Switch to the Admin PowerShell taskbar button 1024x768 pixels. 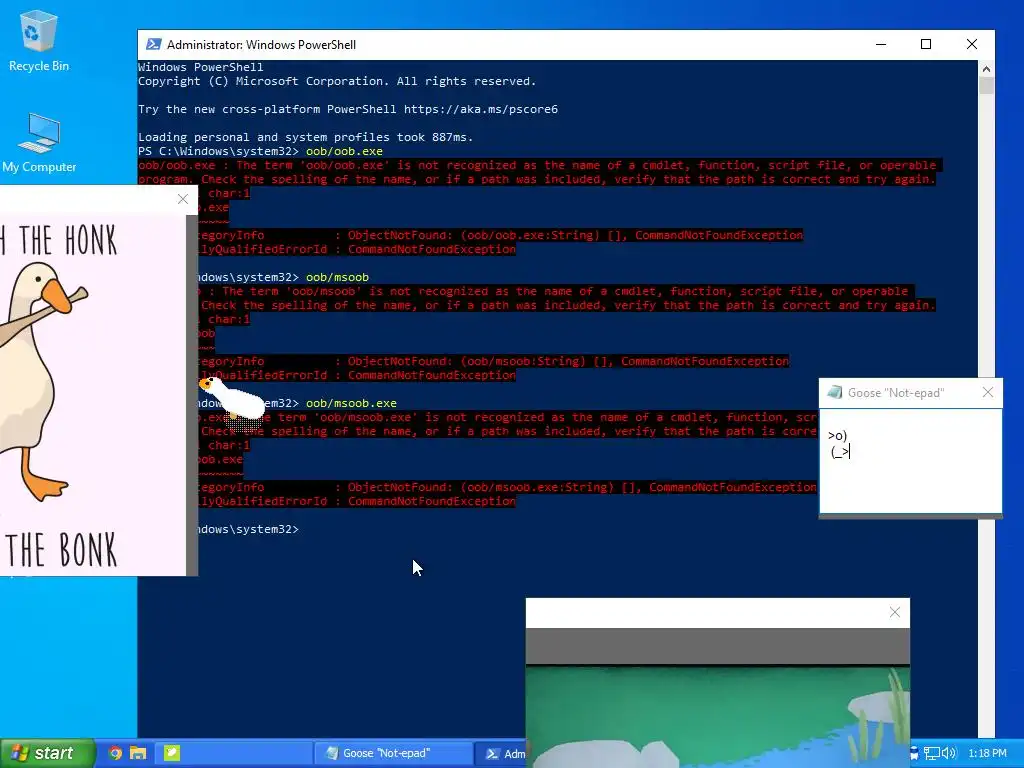coord(502,754)
